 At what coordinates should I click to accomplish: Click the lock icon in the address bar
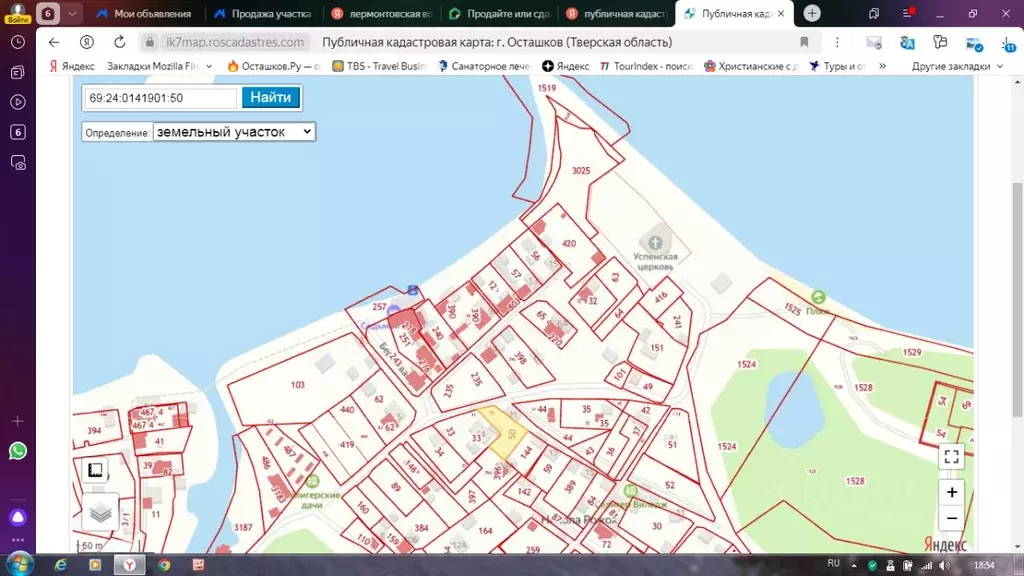coord(150,42)
